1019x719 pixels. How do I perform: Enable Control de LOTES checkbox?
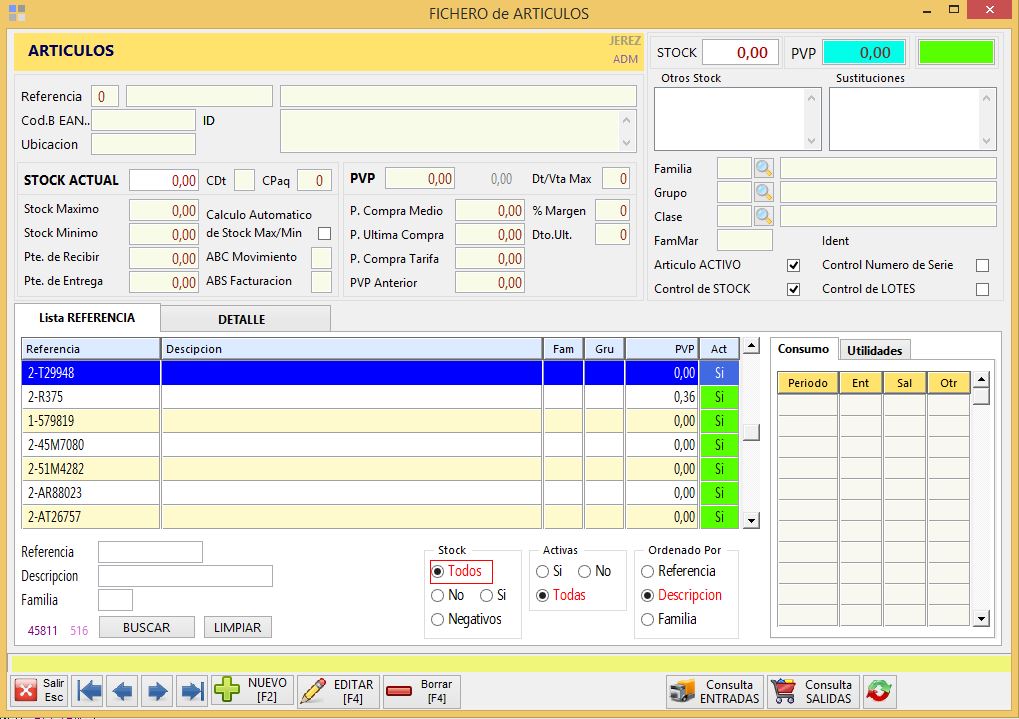point(982,290)
